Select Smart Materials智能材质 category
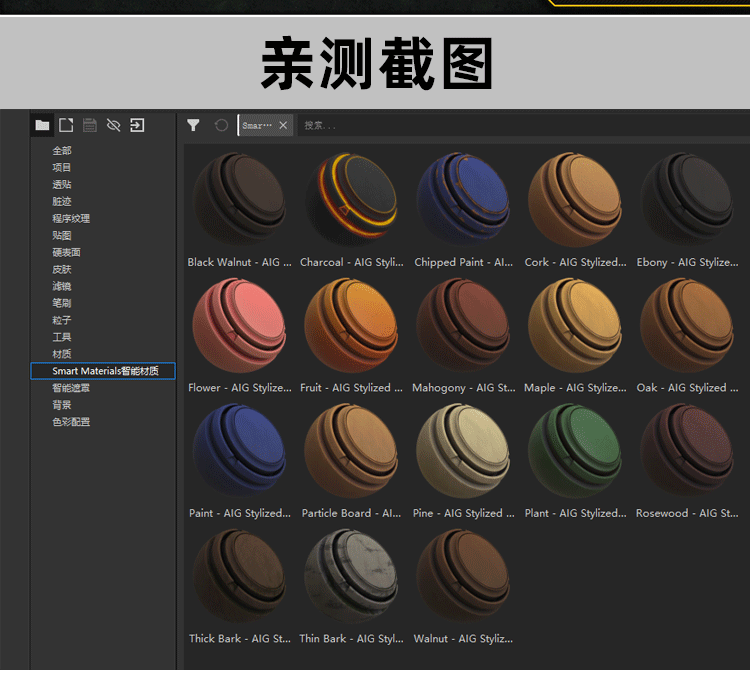Screen dimensions: 750x694 pos(102,371)
